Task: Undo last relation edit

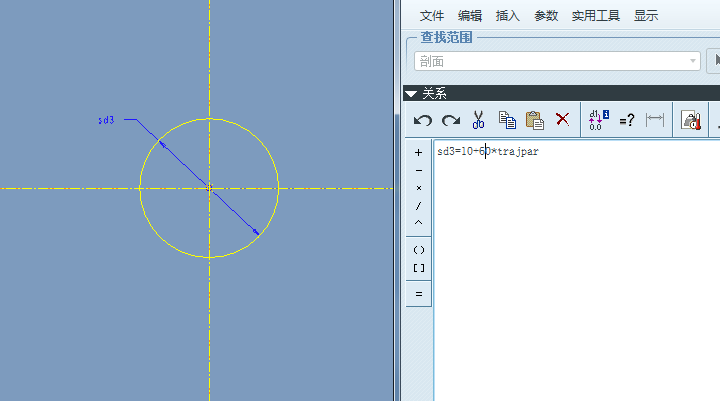Action: click(422, 120)
